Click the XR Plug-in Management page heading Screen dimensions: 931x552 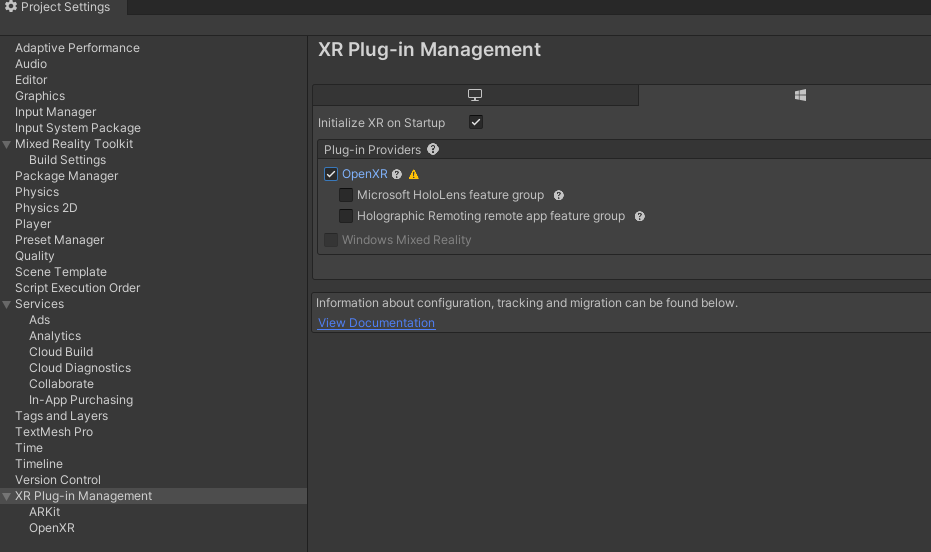tap(429, 50)
